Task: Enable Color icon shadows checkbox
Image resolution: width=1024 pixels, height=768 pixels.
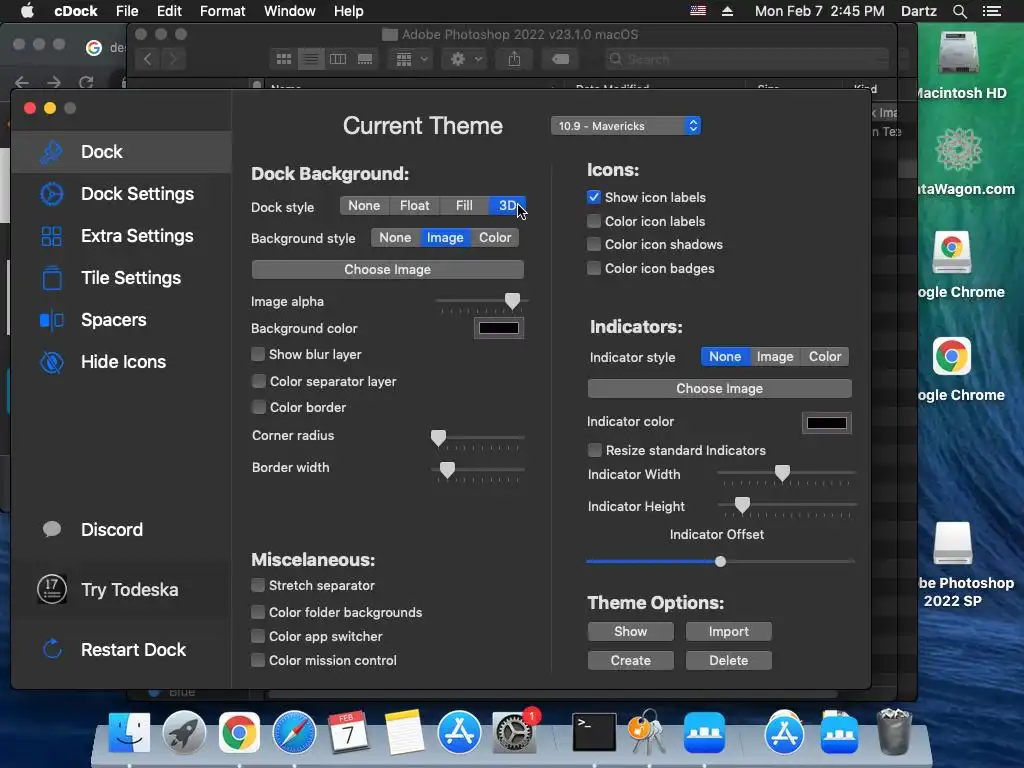Action: (x=594, y=244)
